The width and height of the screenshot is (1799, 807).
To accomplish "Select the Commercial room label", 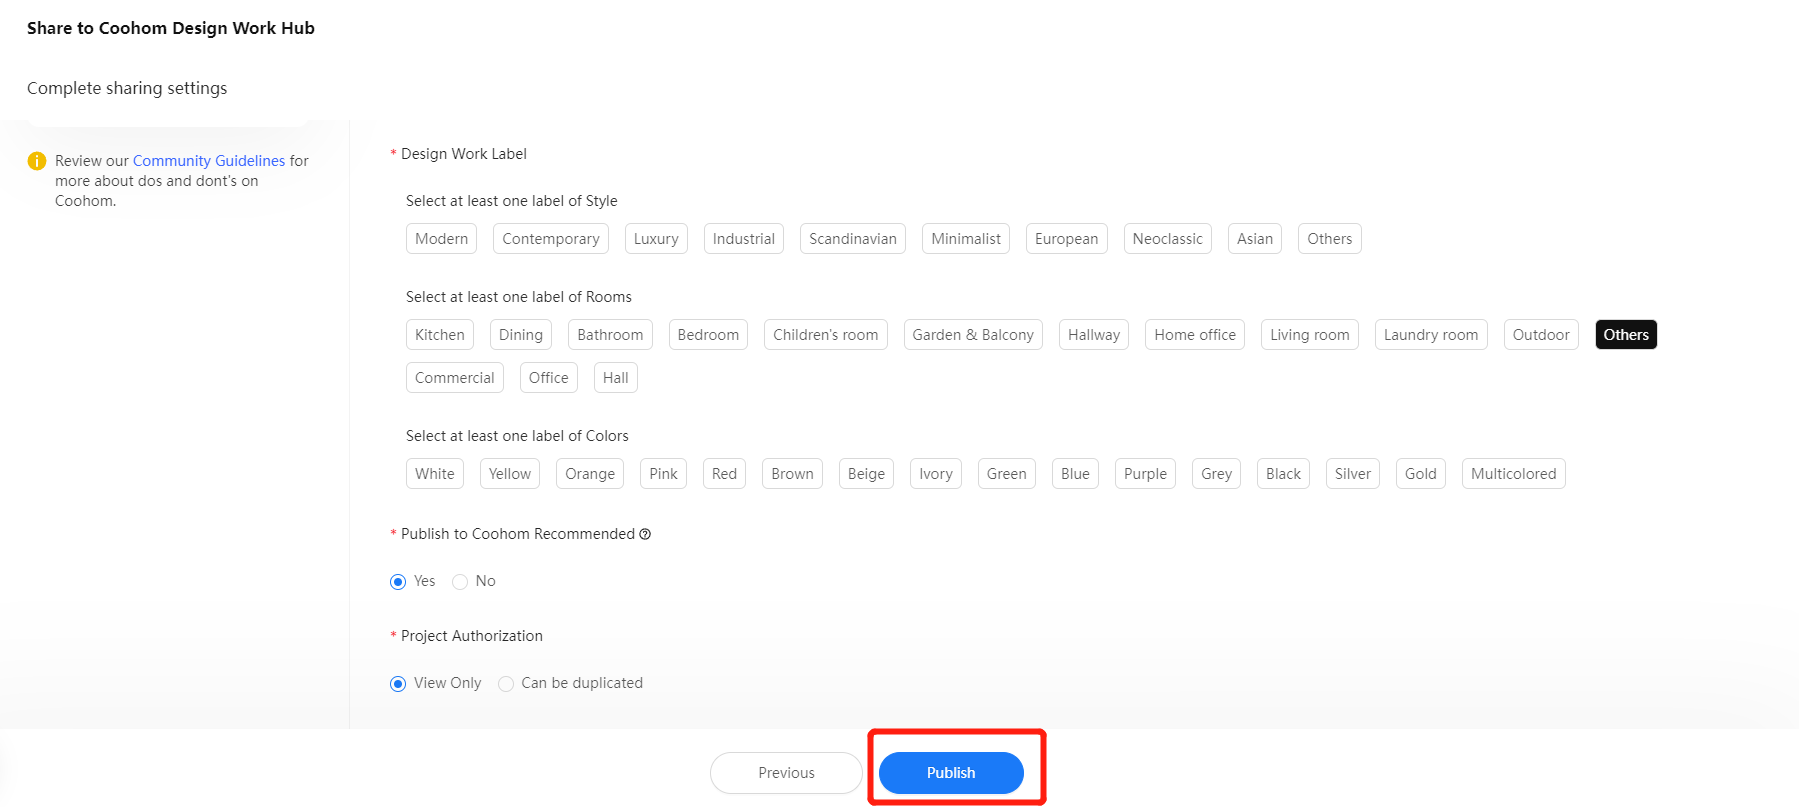I will pos(454,378).
